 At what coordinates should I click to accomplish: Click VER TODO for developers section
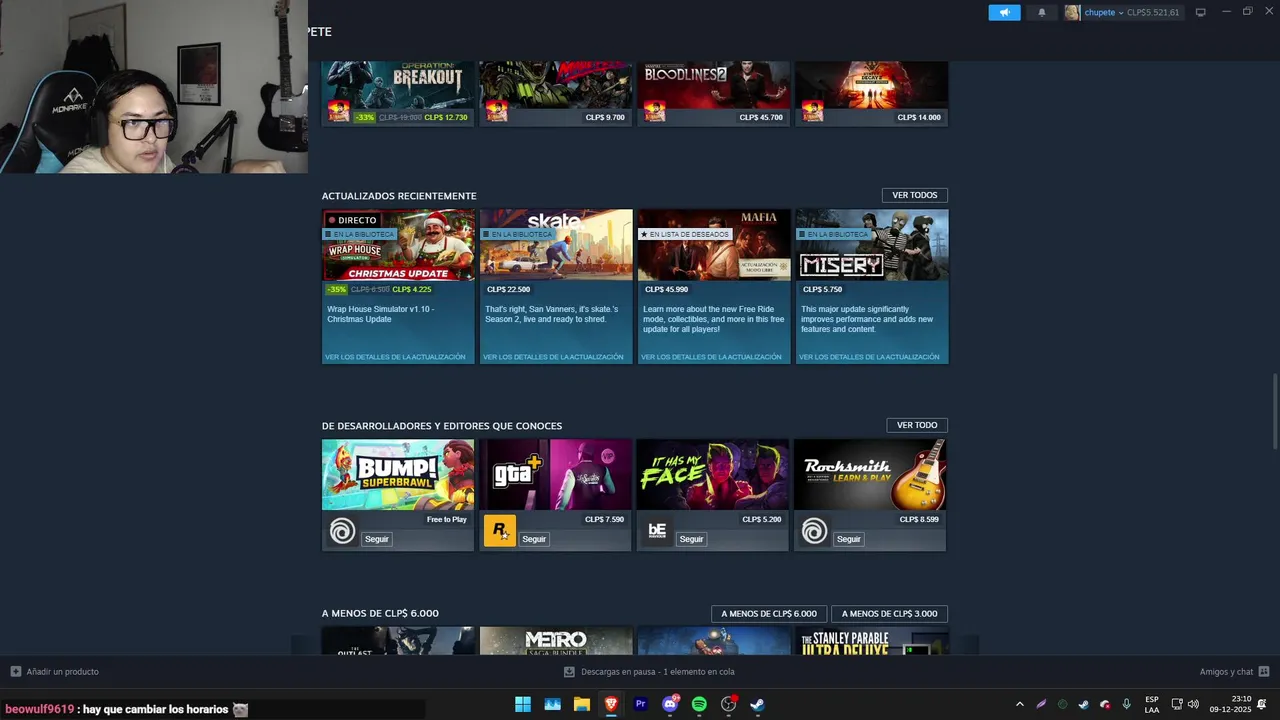[916, 425]
